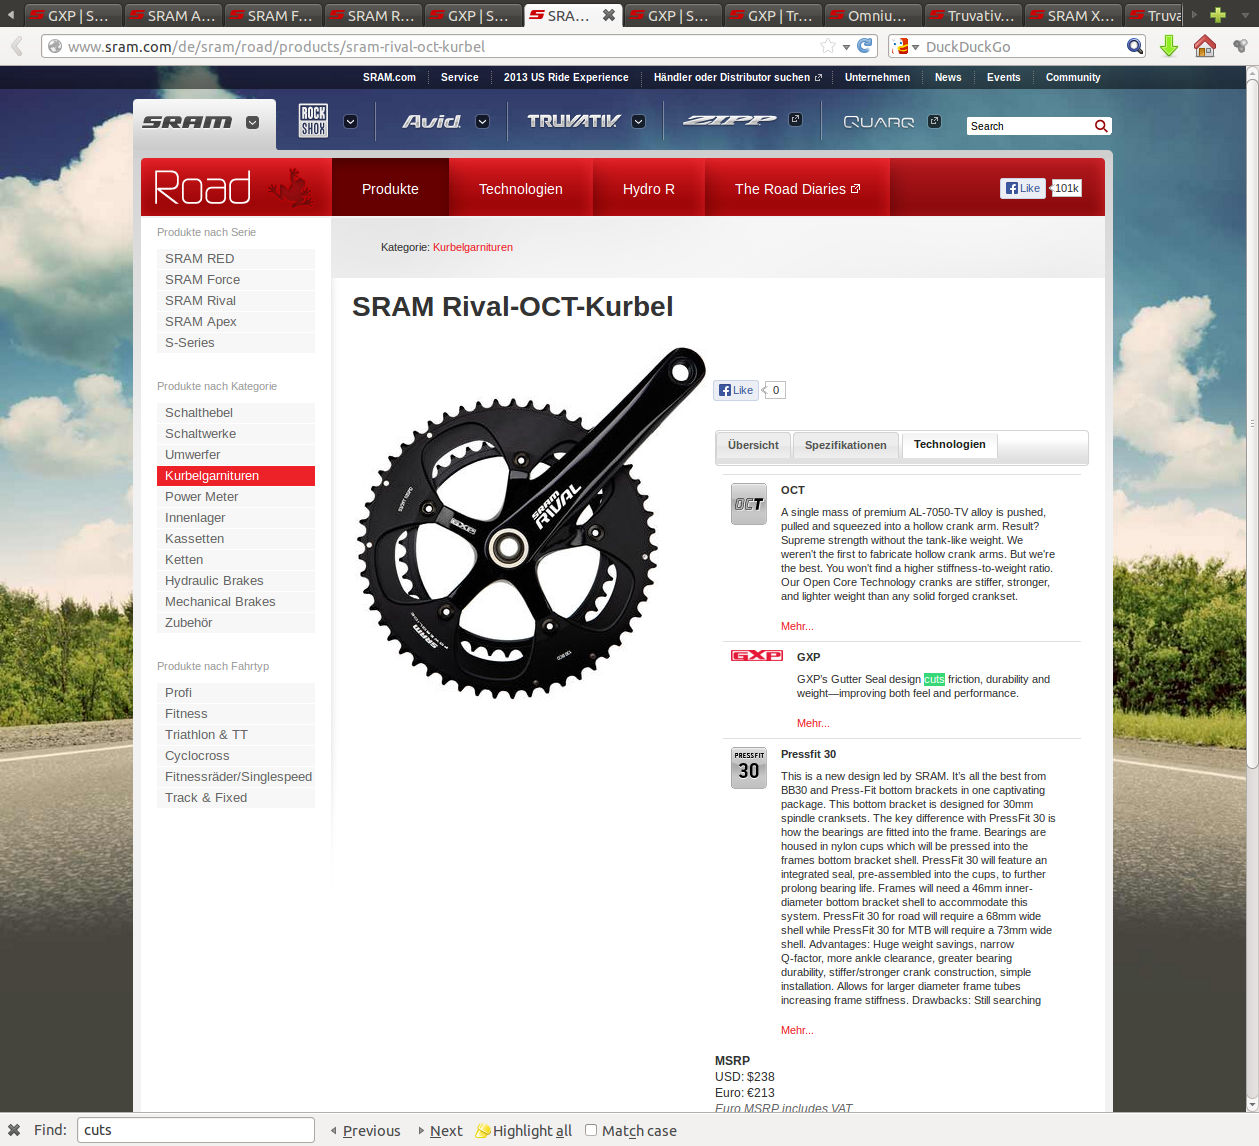Image resolution: width=1259 pixels, height=1146 pixels.
Task: Reload the page with the refresh icon
Action: click(x=865, y=46)
